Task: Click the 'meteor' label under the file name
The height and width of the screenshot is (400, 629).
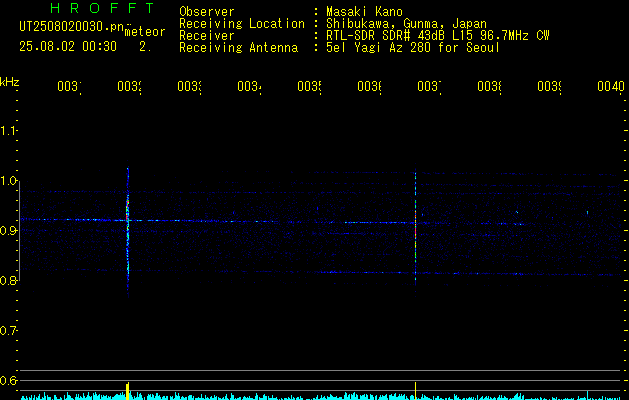Action: coord(145,32)
